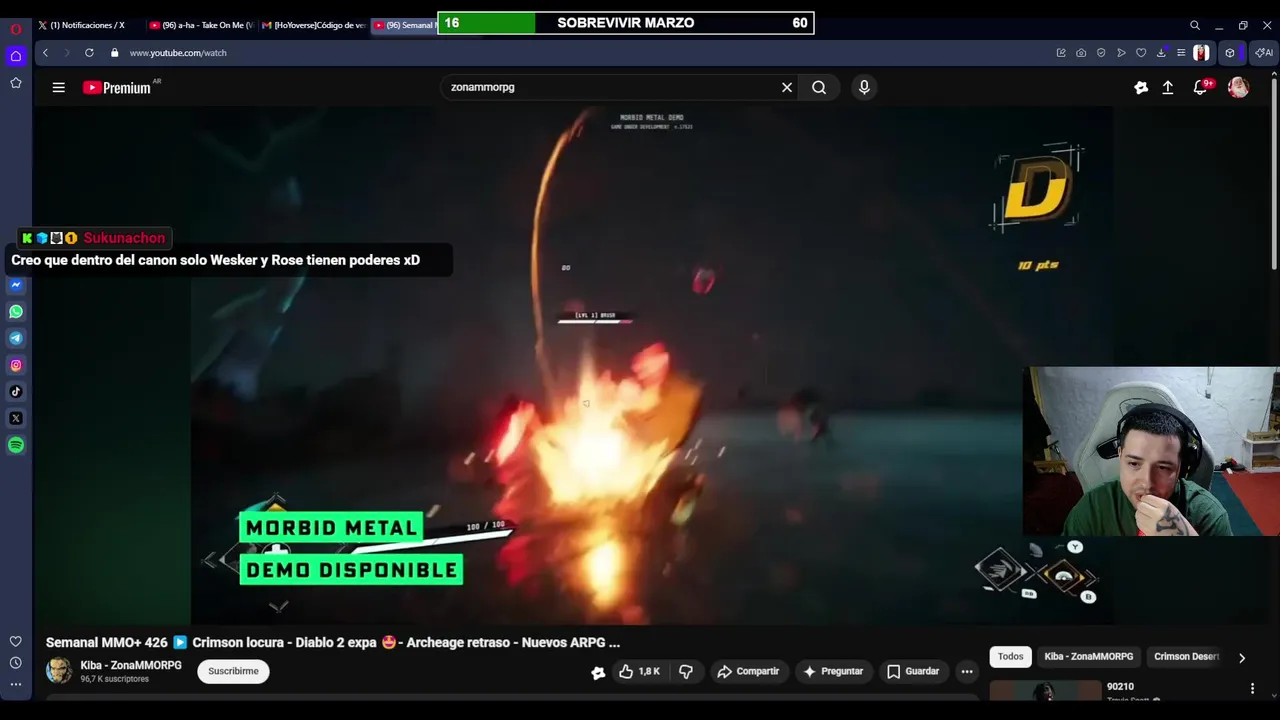Click the icon left of the like button
The image size is (1280, 720).
pos(598,673)
